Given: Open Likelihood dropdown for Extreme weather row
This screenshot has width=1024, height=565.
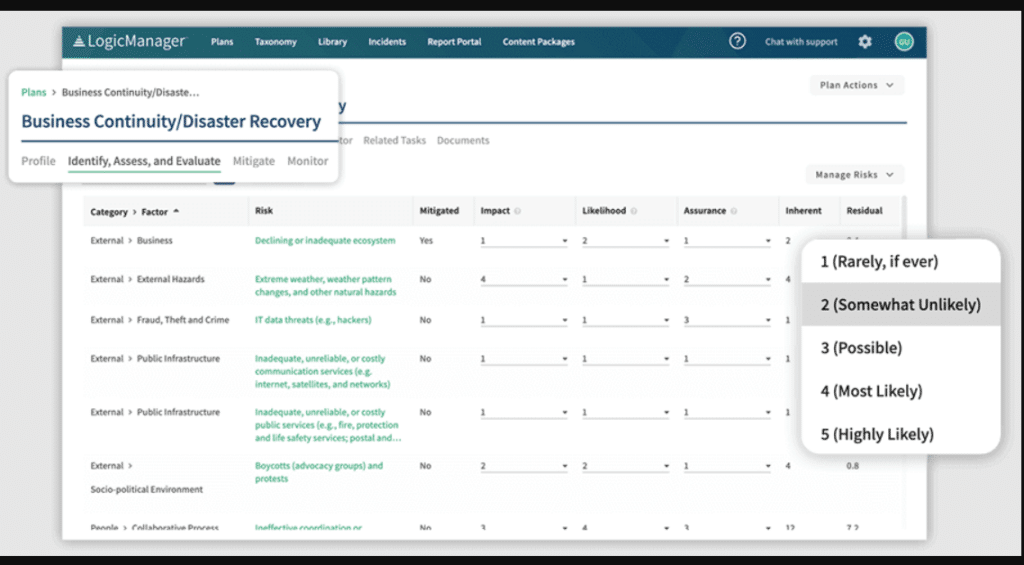Looking at the screenshot, I should (626, 280).
